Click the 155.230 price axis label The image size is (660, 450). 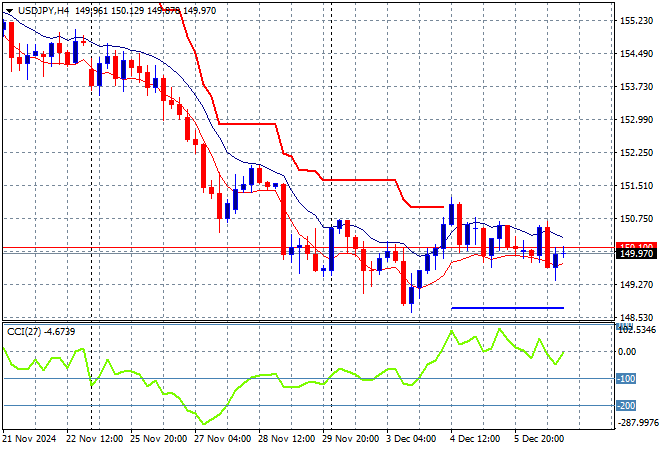click(634, 20)
